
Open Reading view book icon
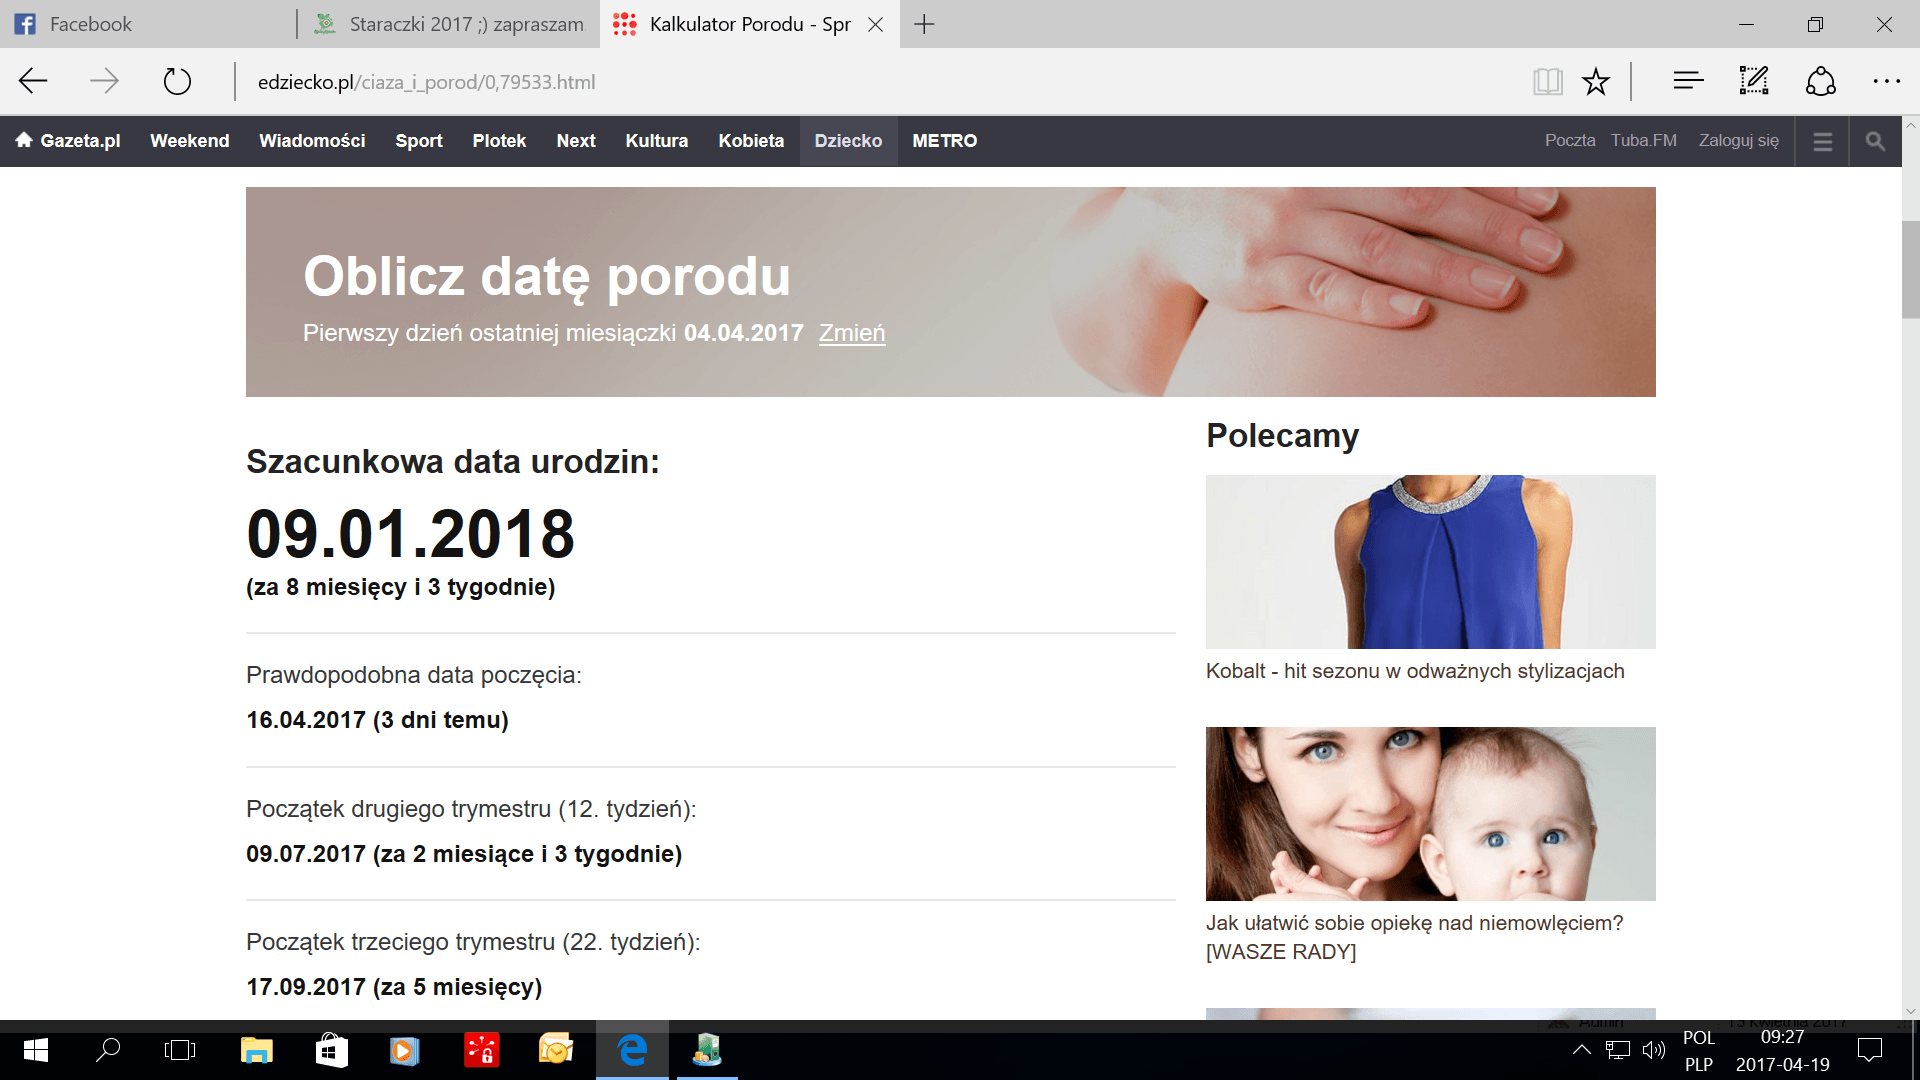tap(1547, 81)
